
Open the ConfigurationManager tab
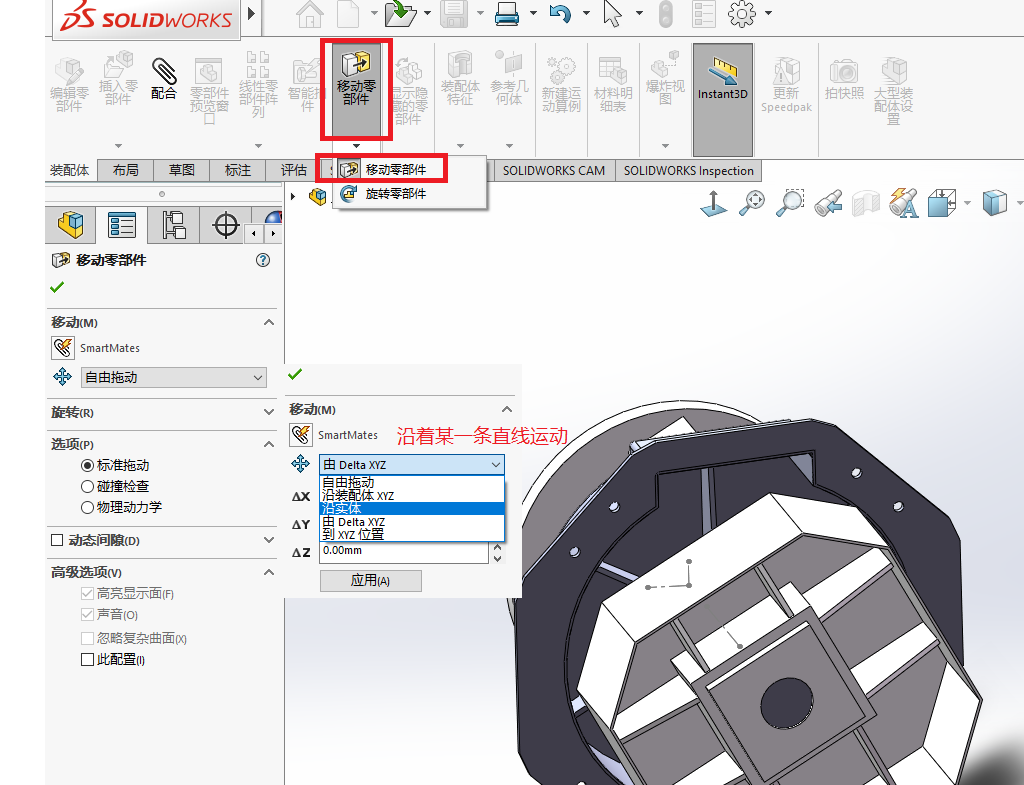[x=173, y=225]
